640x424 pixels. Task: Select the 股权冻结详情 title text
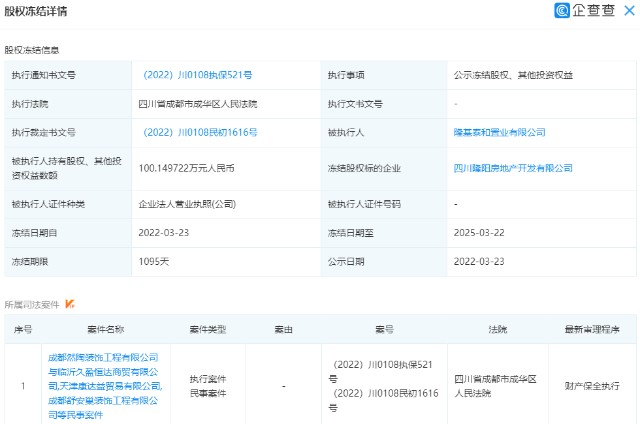tap(36, 11)
